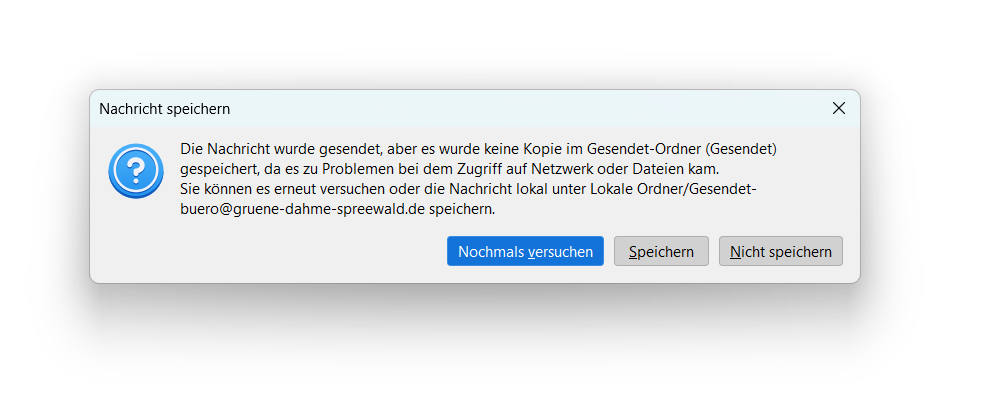Screen dimensions: 995x415
Task: Discard the copy using Nicht speichern
Action: [x=781, y=251]
